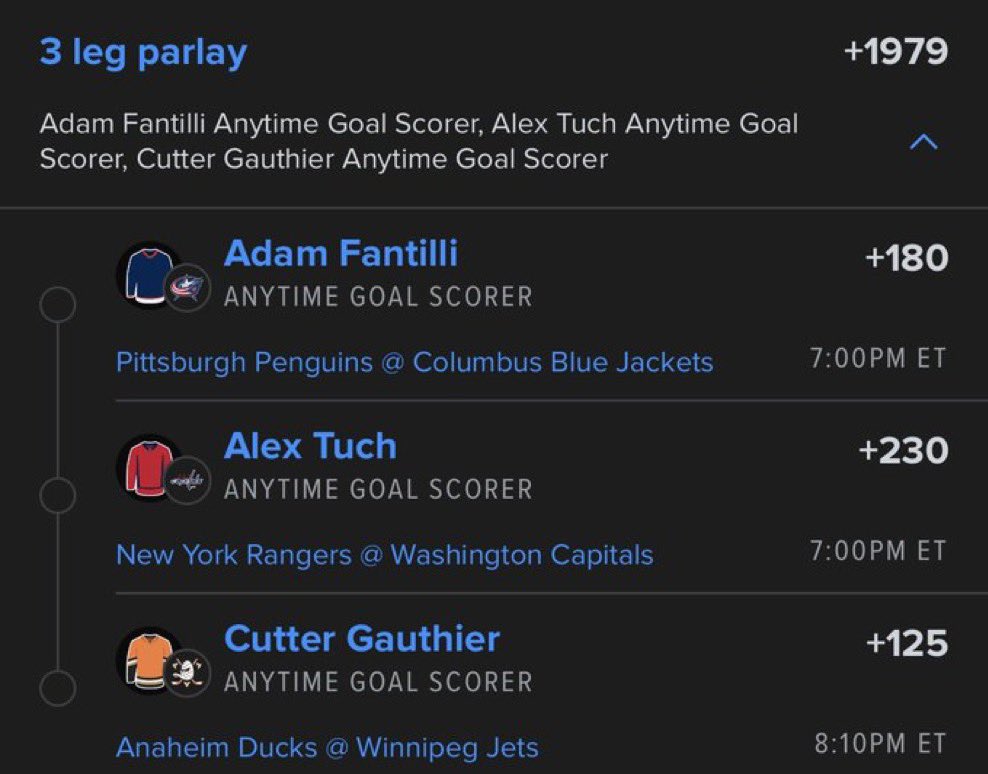Screen dimensions: 988x774
Task: Click Adam Fantilli's navy jersey icon
Action: (x=147, y=275)
